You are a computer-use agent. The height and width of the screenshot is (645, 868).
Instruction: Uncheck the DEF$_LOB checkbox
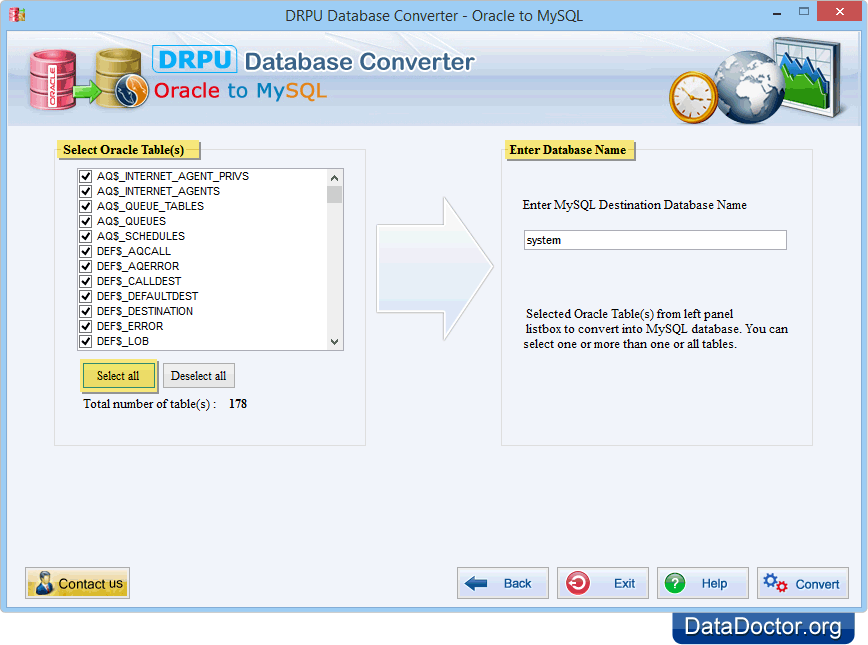click(85, 340)
